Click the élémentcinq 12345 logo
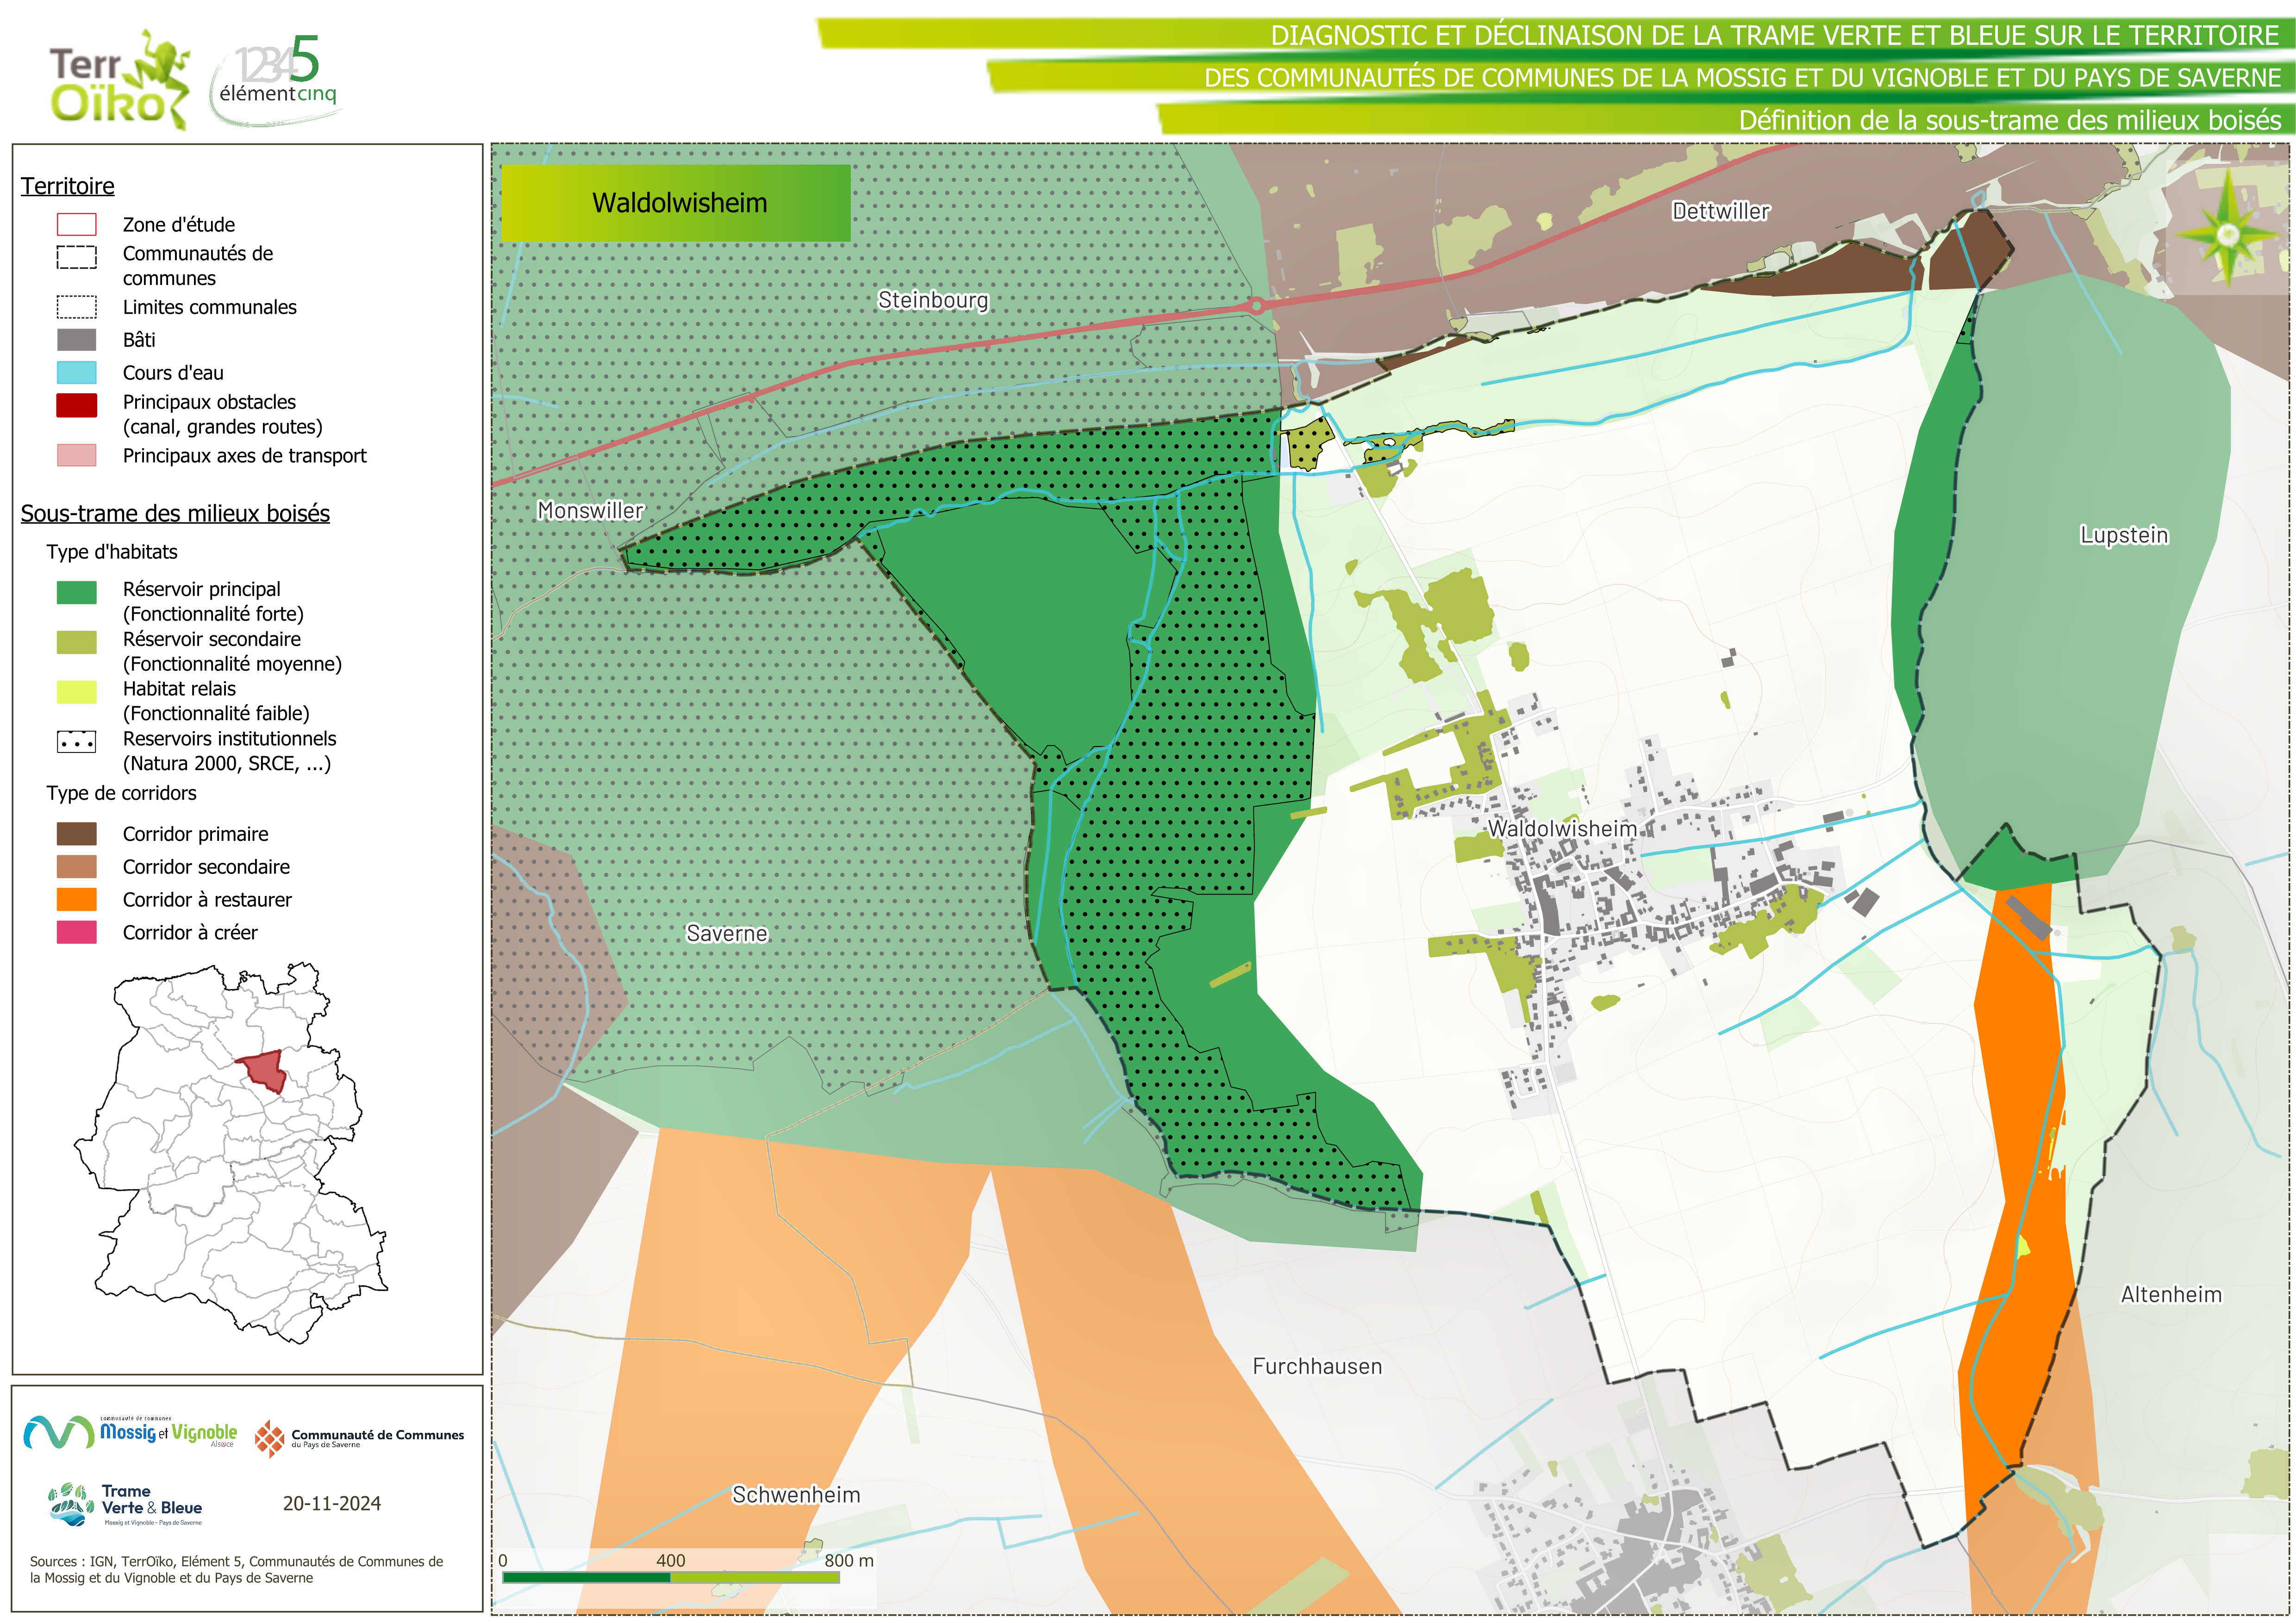 tap(277, 80)
